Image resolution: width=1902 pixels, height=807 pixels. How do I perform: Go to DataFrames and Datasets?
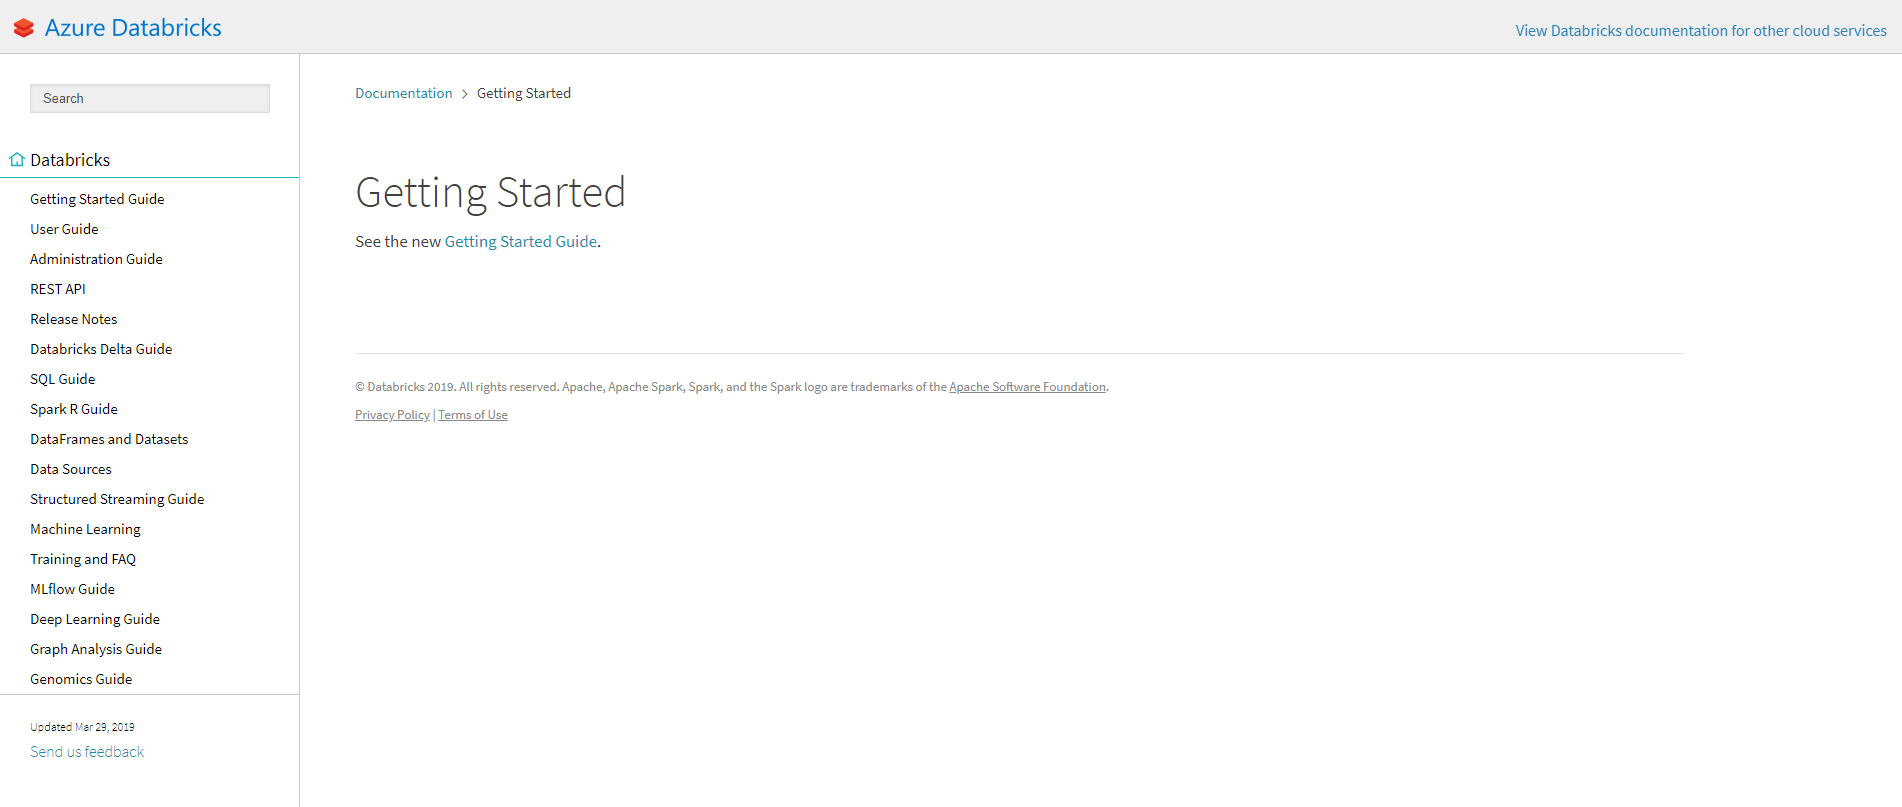tap(109, 439)
